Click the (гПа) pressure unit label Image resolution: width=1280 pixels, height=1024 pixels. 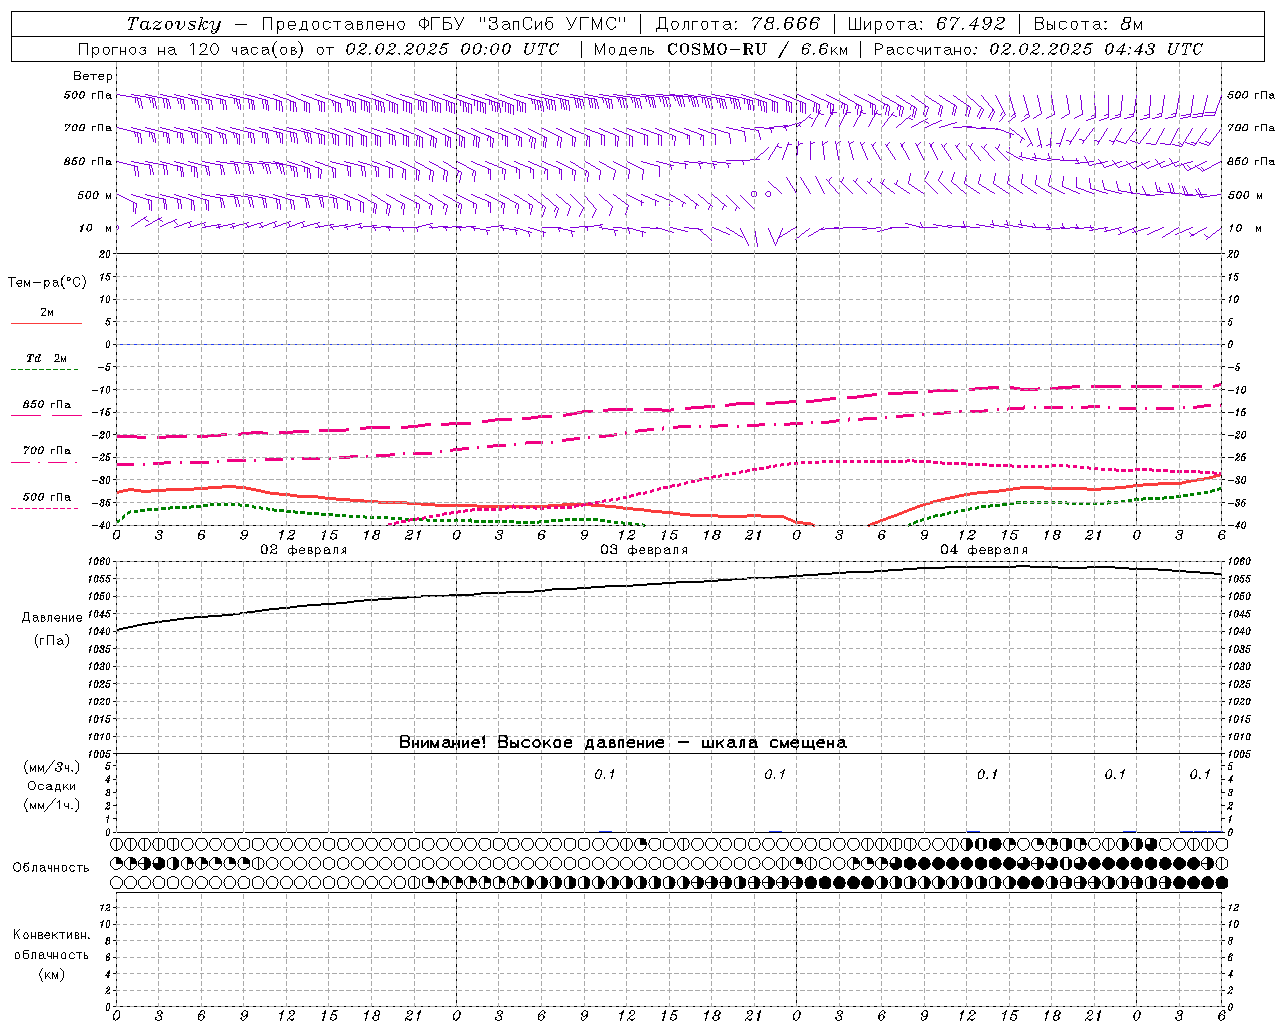pos(52,640)
